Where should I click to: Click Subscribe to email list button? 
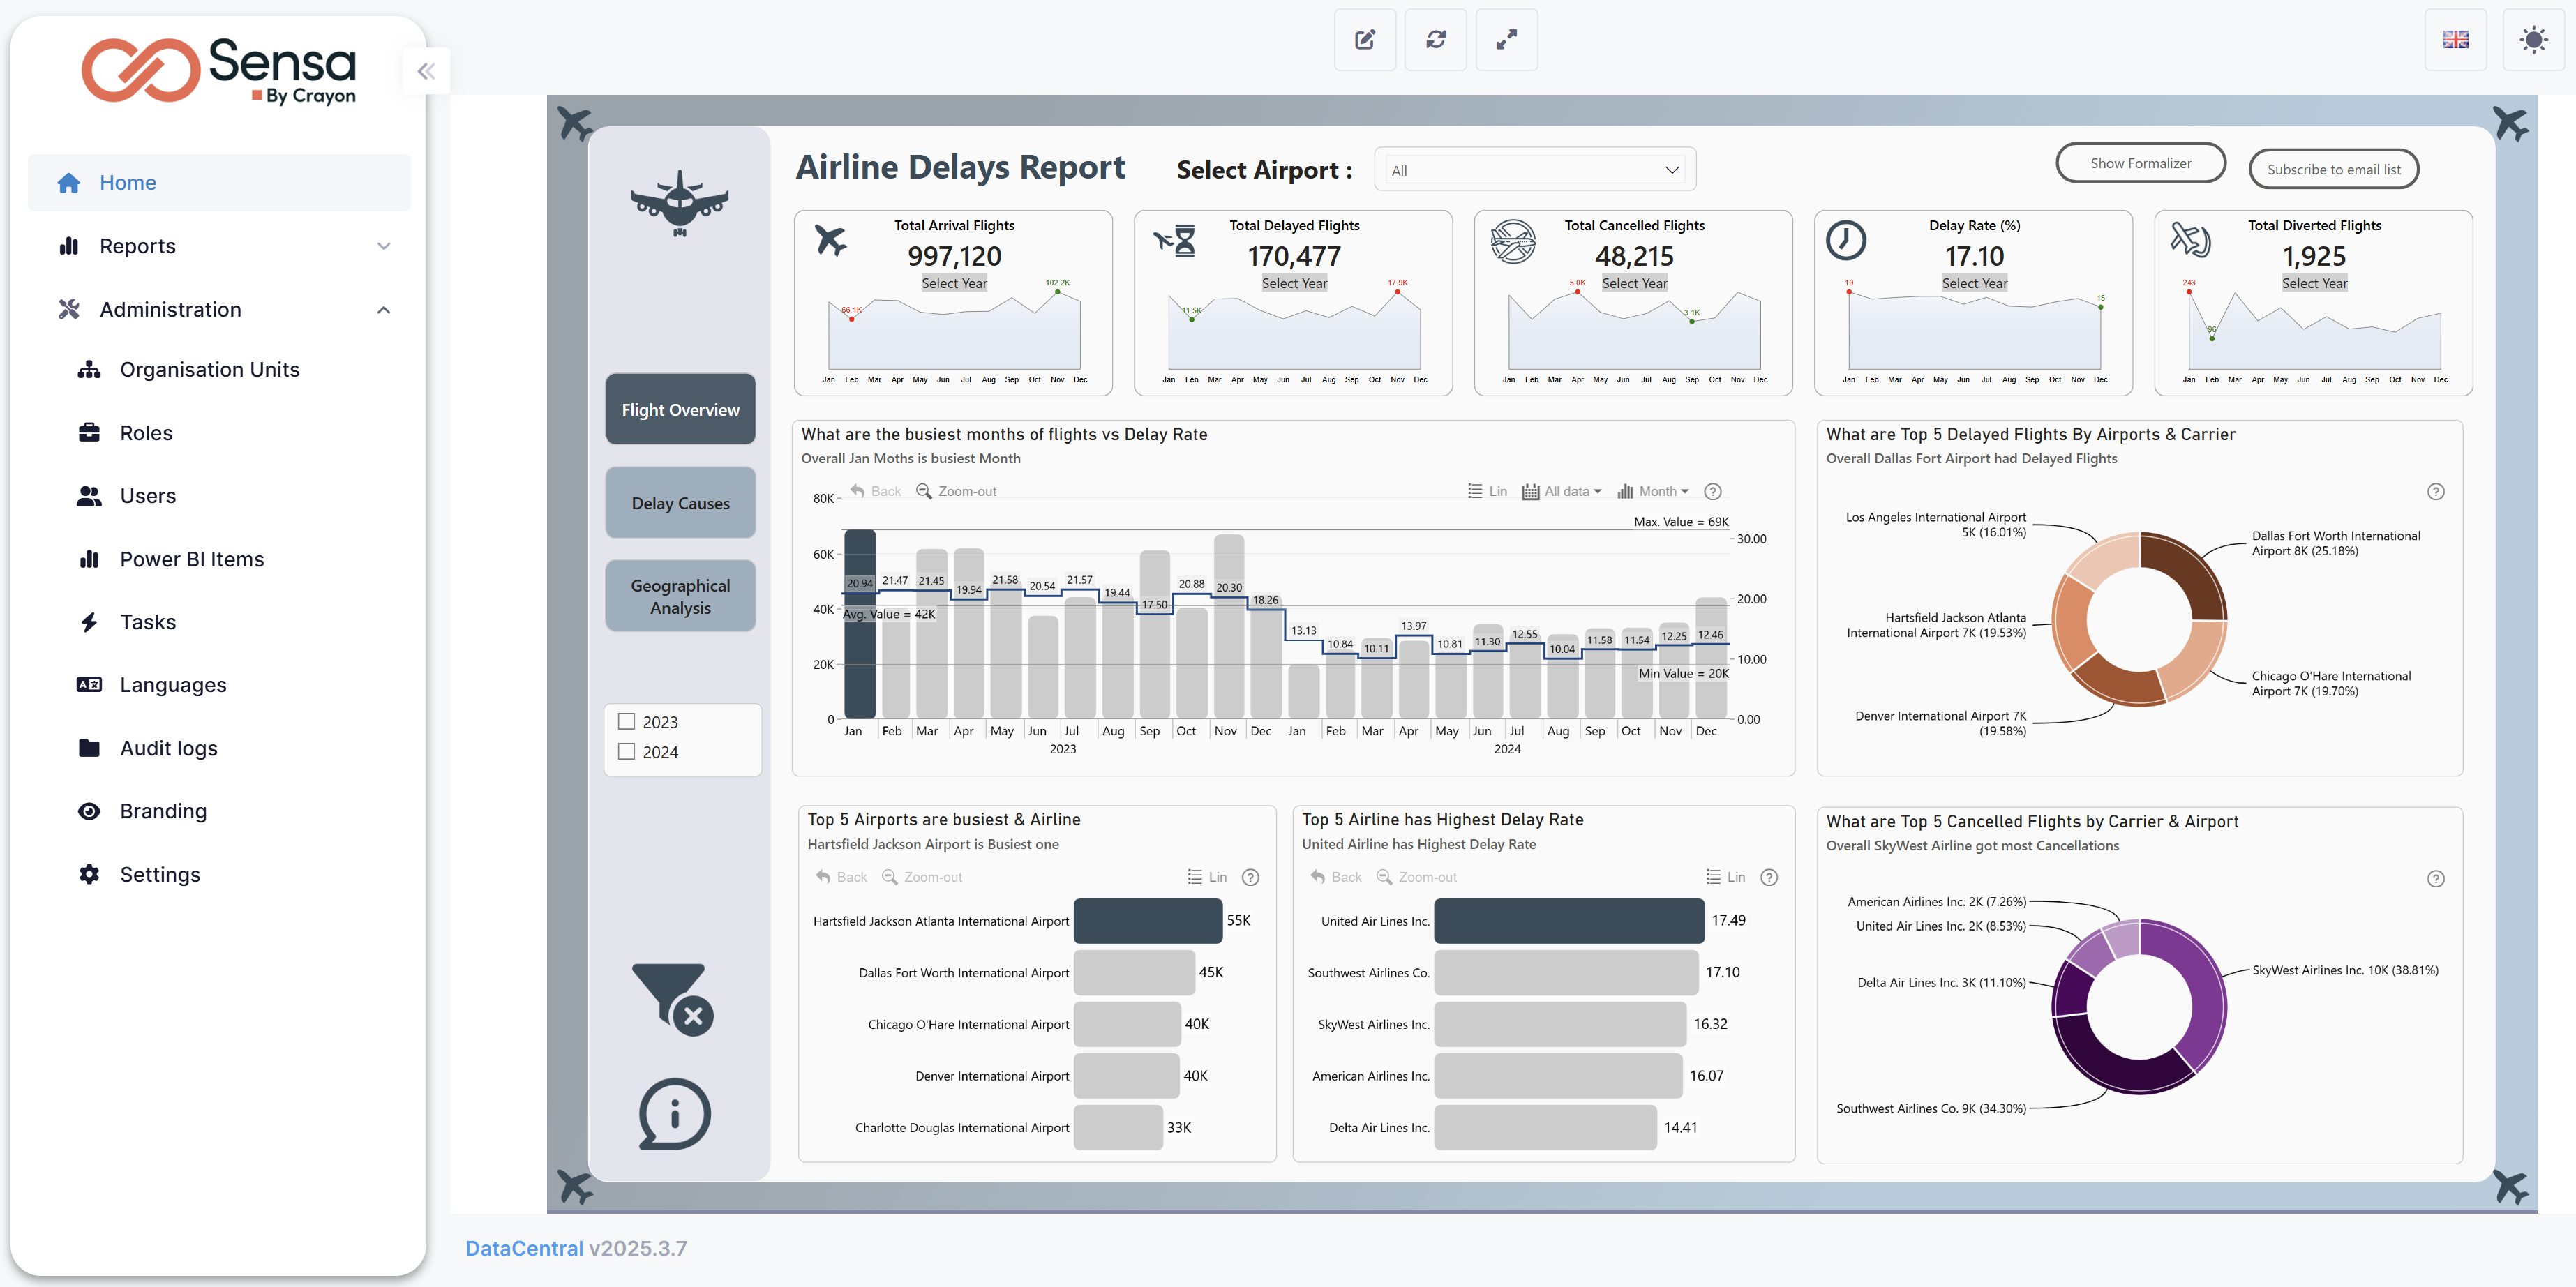click(2332, 169)
